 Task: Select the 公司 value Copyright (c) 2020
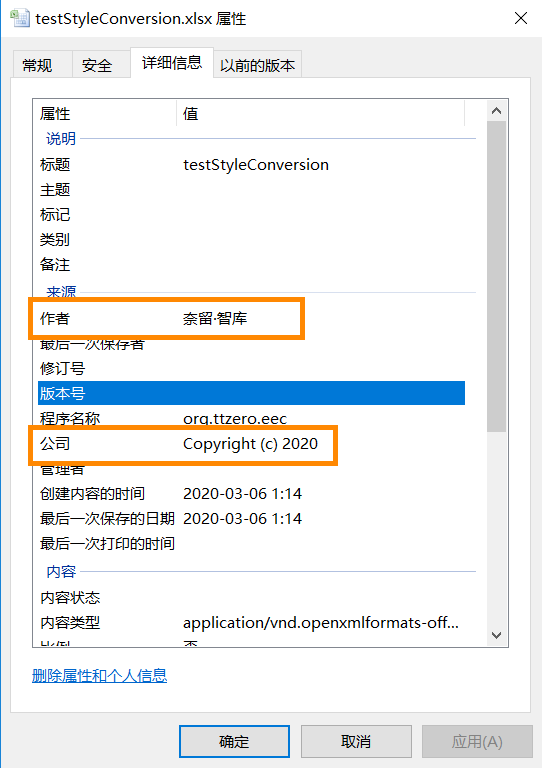[x=250, y=444]
